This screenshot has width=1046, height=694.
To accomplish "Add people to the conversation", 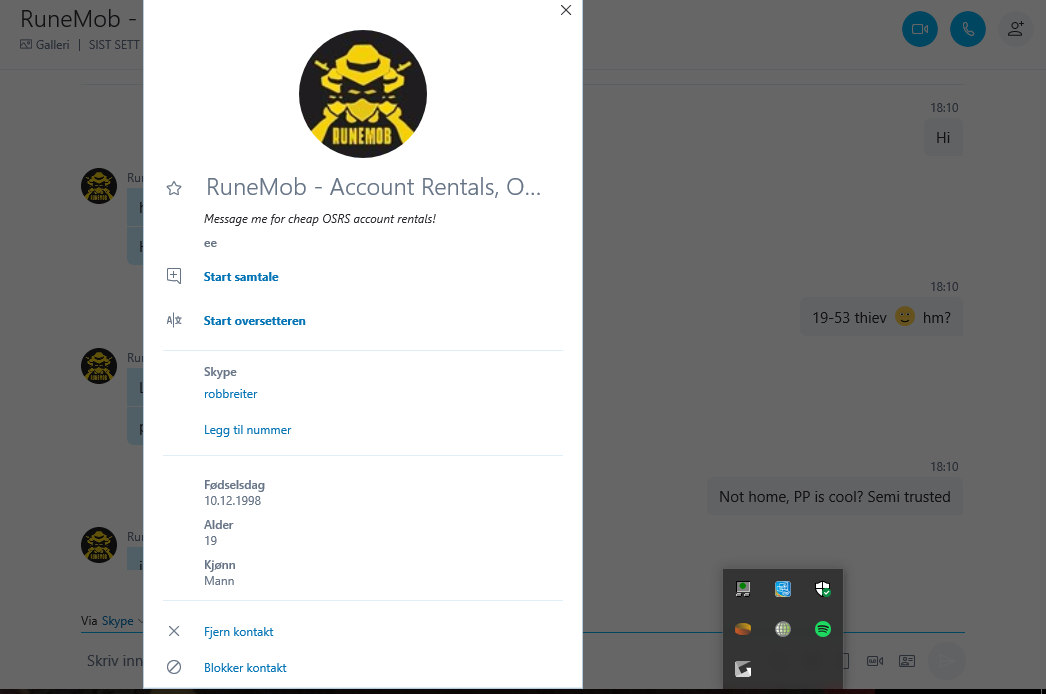I will point(1015,29).
